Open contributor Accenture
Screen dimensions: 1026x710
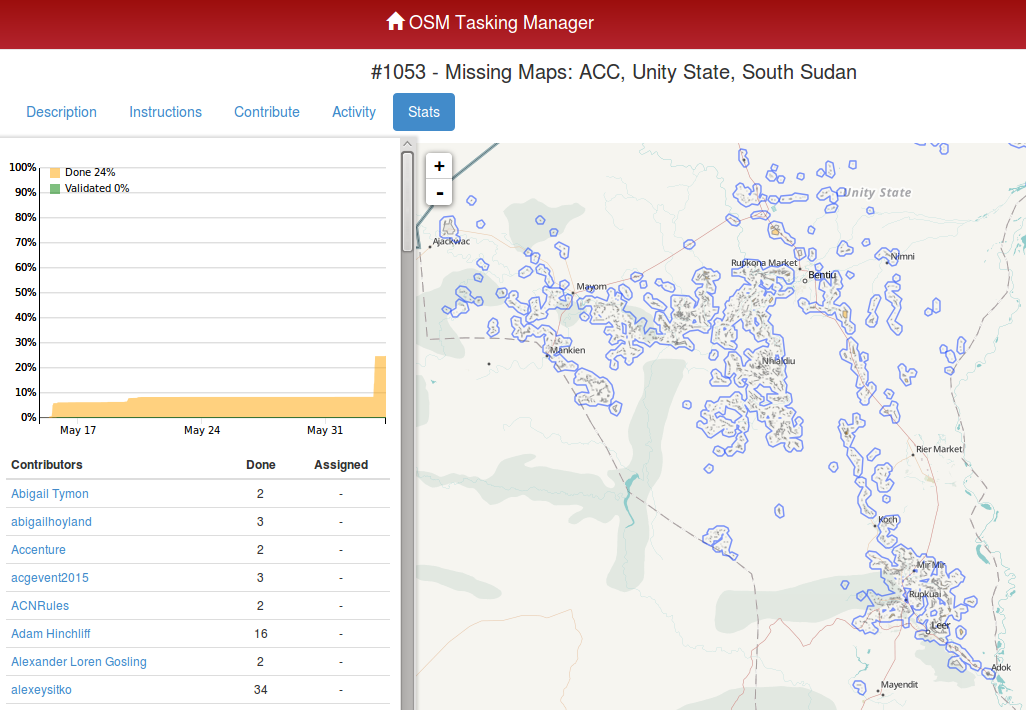[38, 550]
